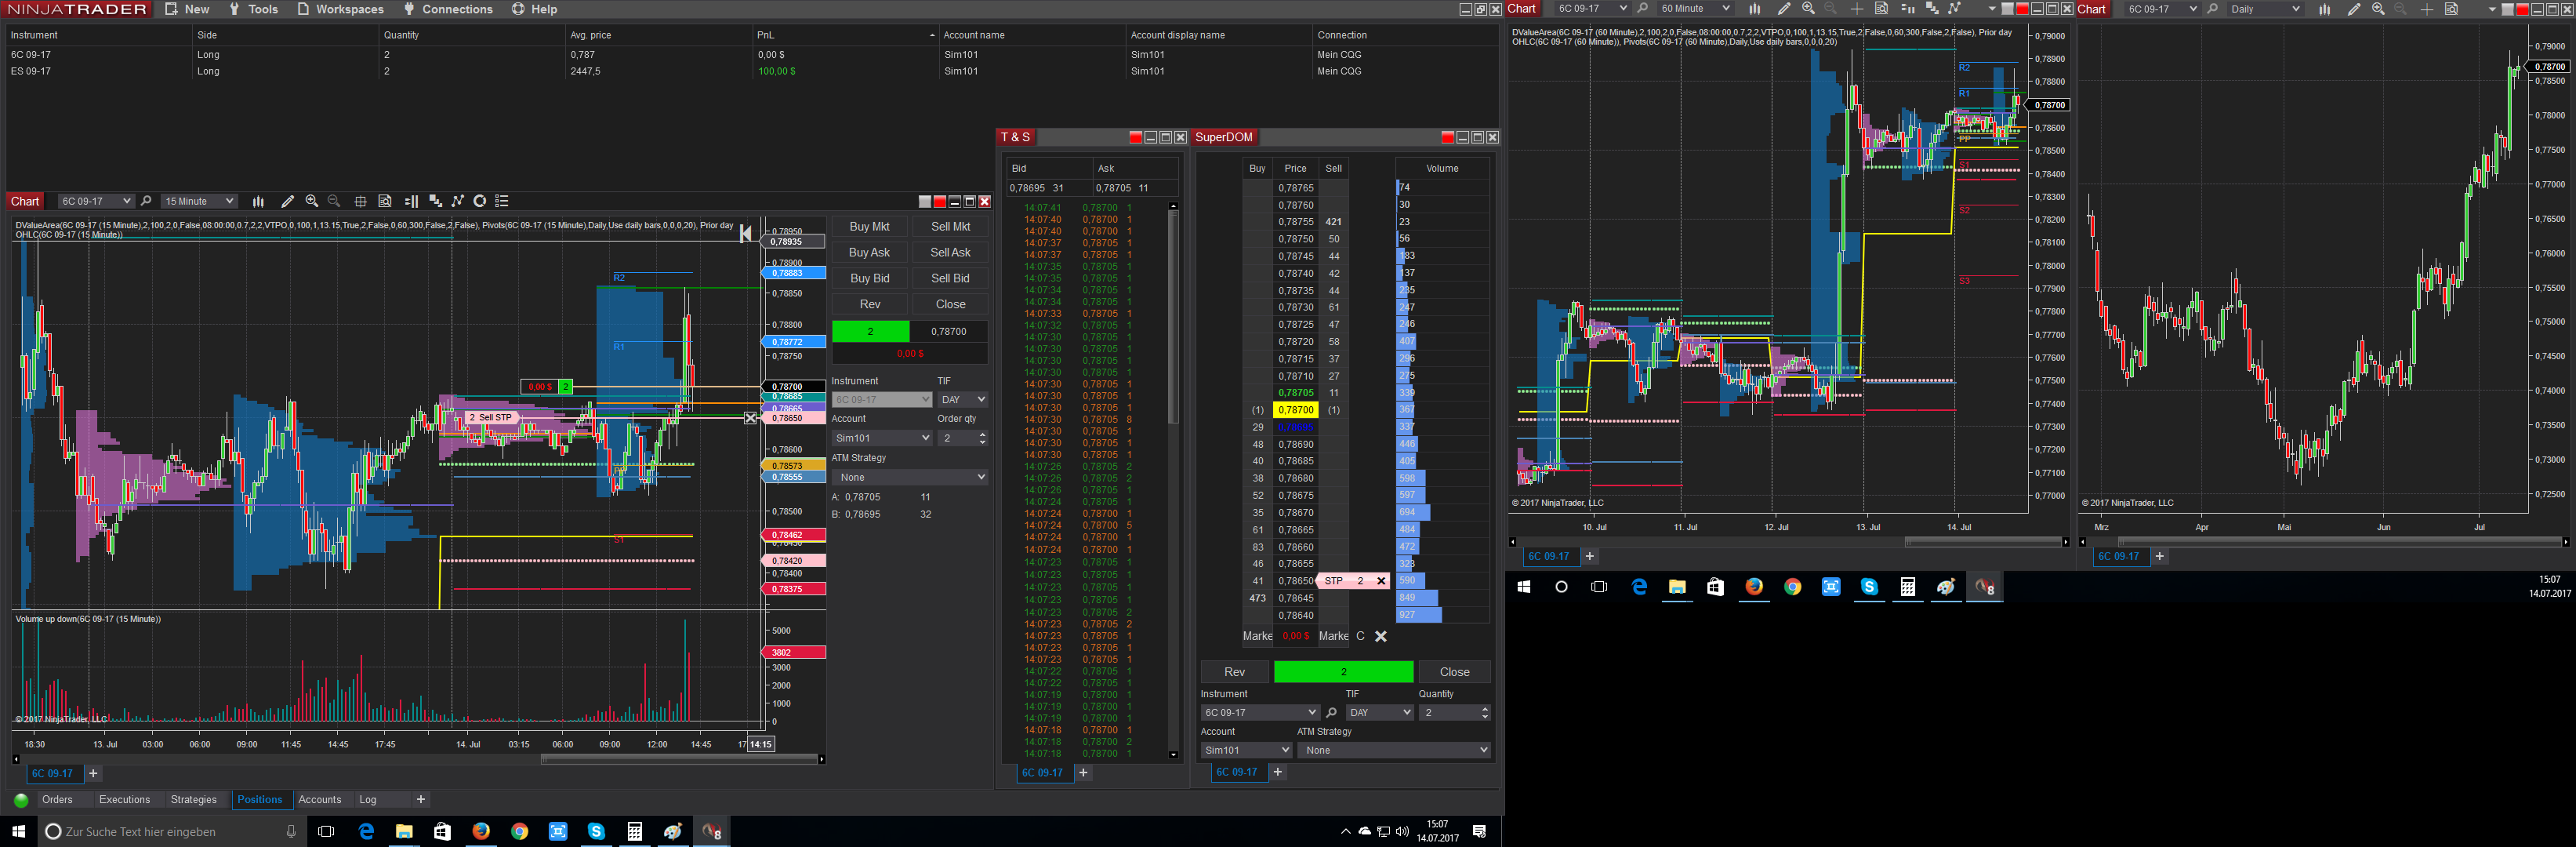This screenshot has height=847, width=2576.
Task: Open the Workspaces menu
Action: click(340, 9)
